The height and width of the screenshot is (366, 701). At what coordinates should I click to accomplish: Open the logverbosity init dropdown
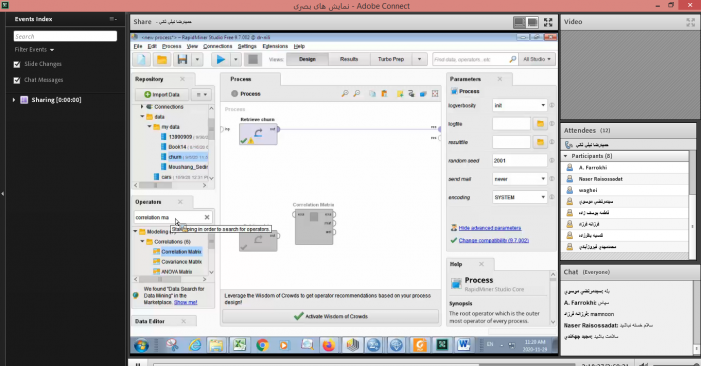click(x=519, y=105)
